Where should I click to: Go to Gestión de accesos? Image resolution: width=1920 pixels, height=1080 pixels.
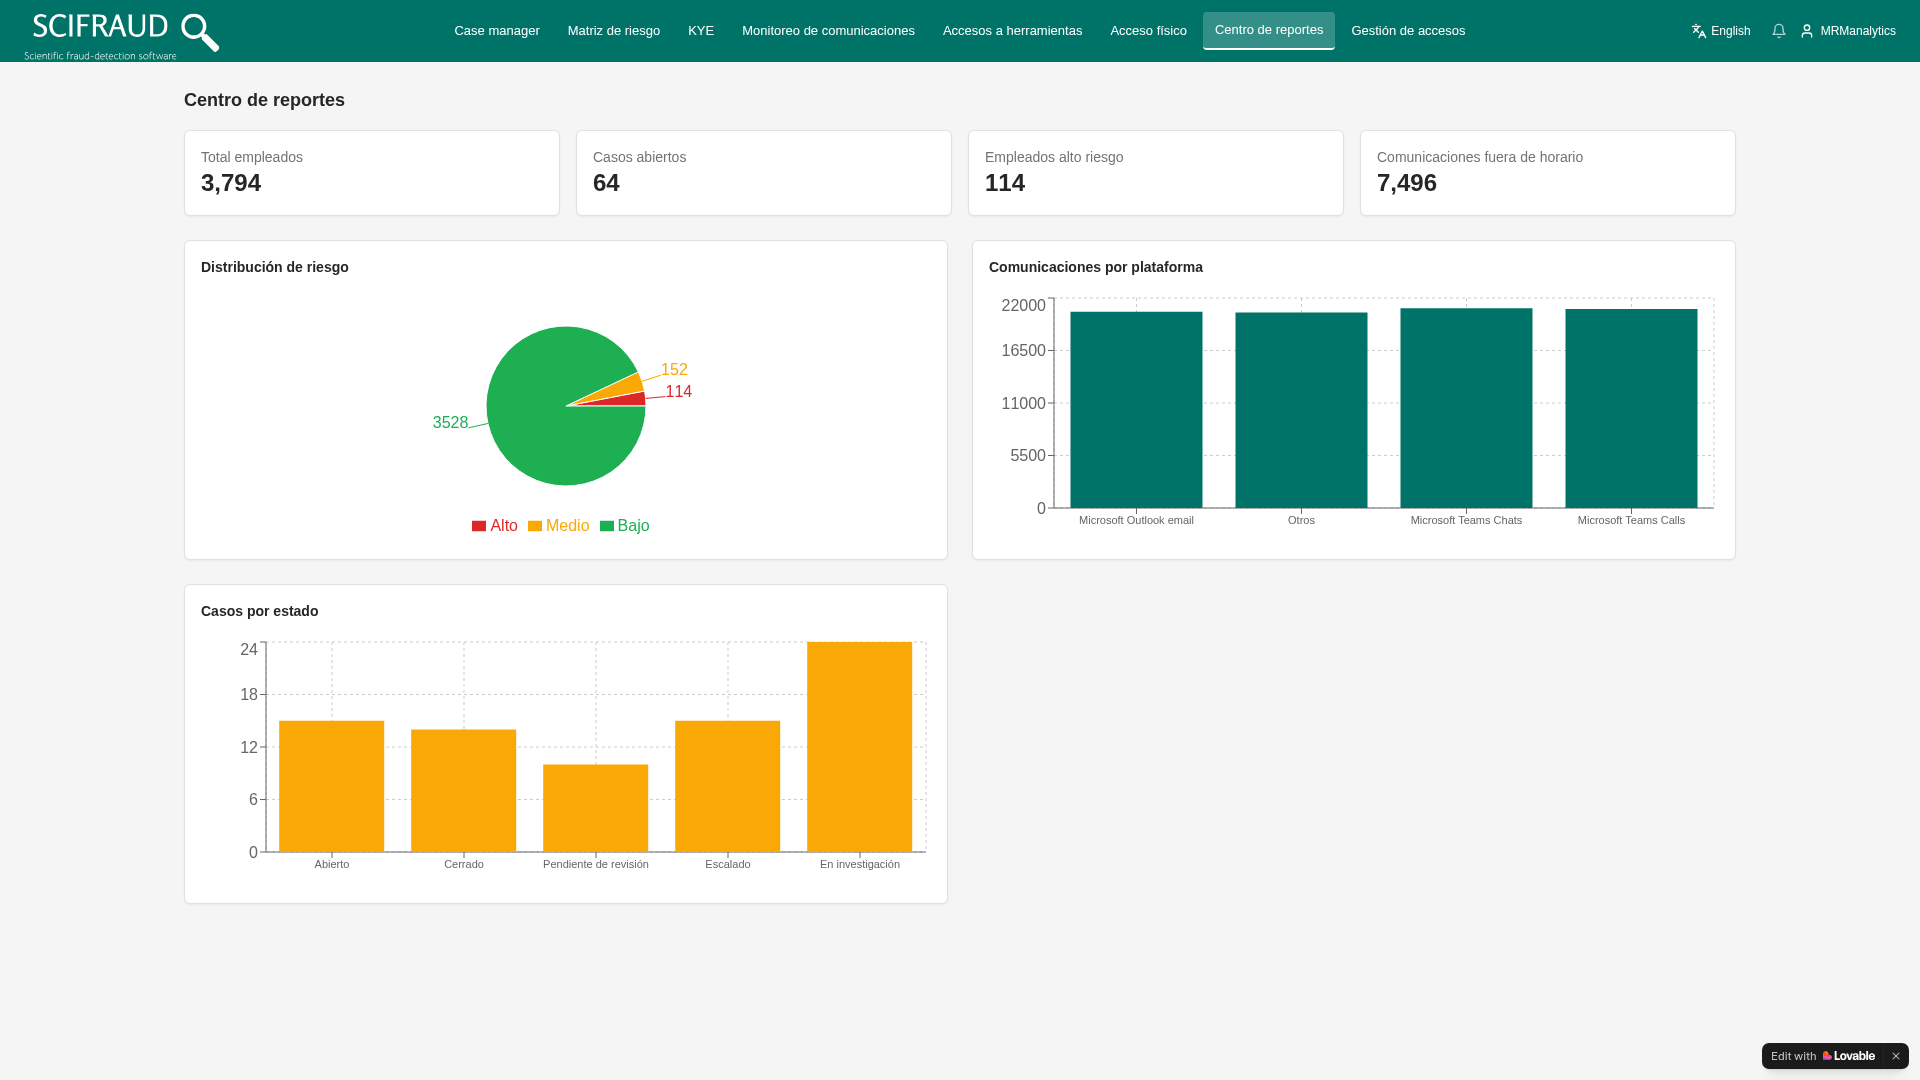[1408, 31]
